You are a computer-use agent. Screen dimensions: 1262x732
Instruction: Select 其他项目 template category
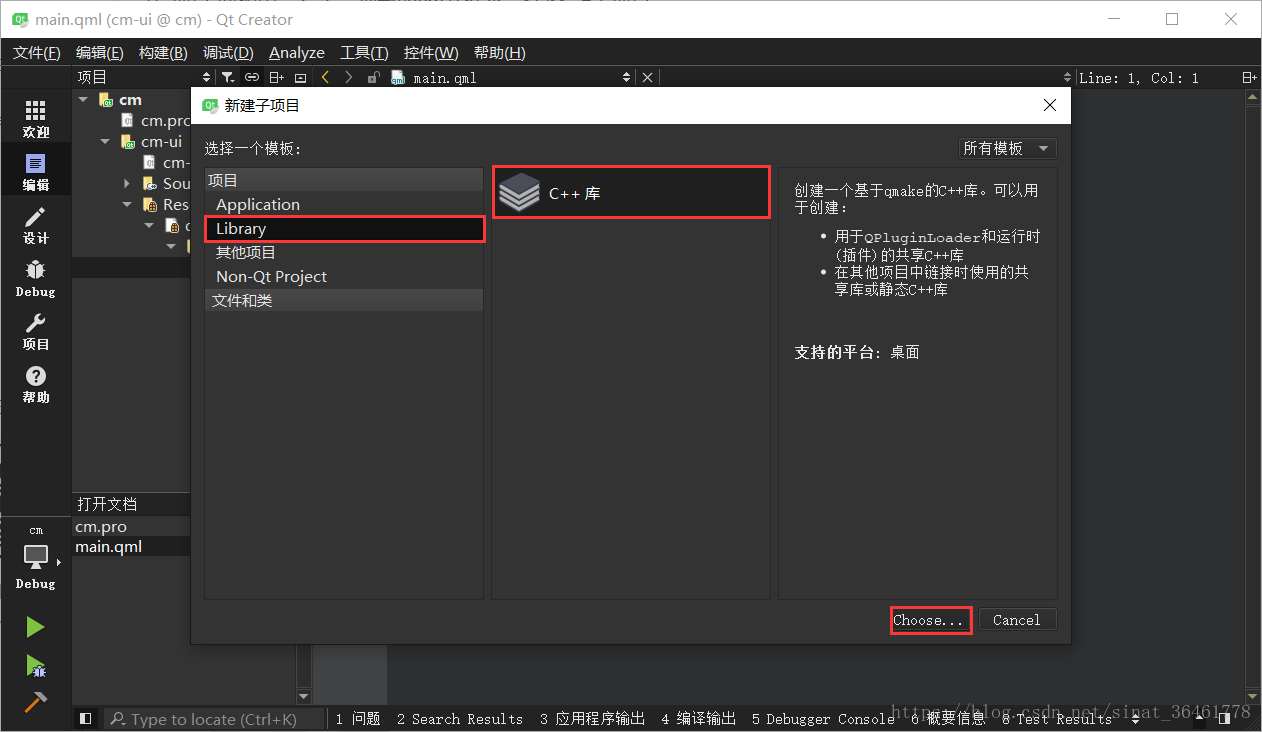tap(344, 253)
